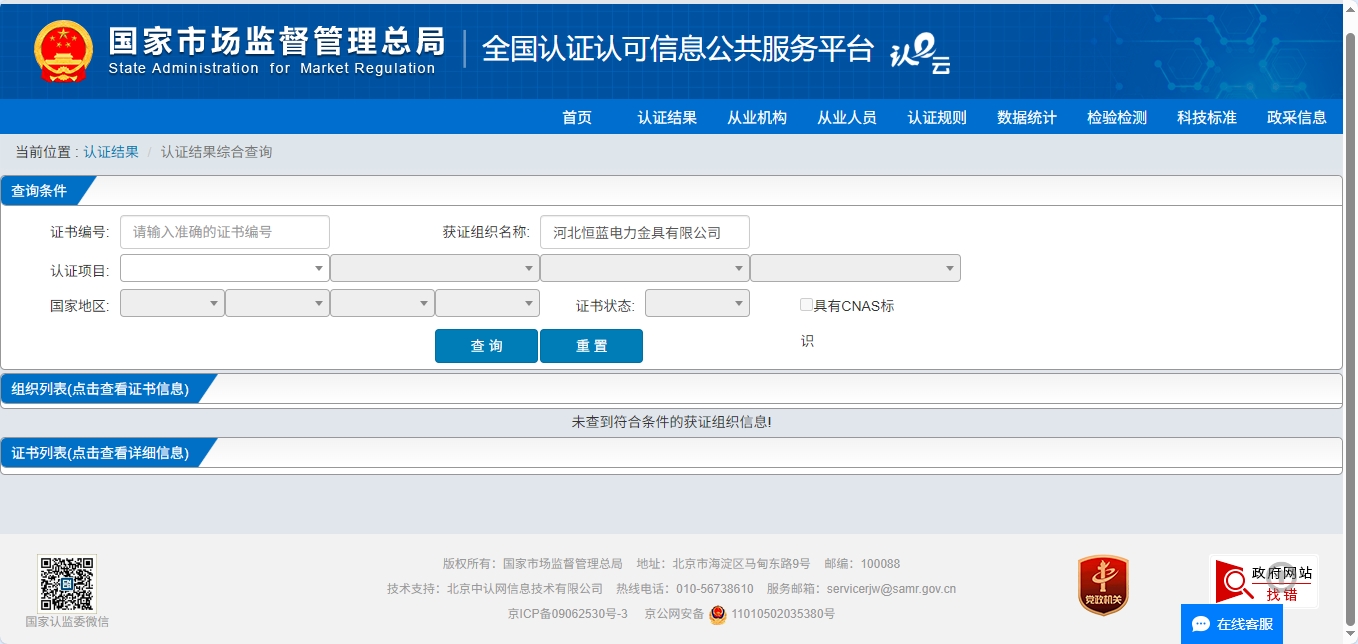The image size is (1358, 644).
Task: Open 检验检测 navigation menu
Action: click(1117, 117)
